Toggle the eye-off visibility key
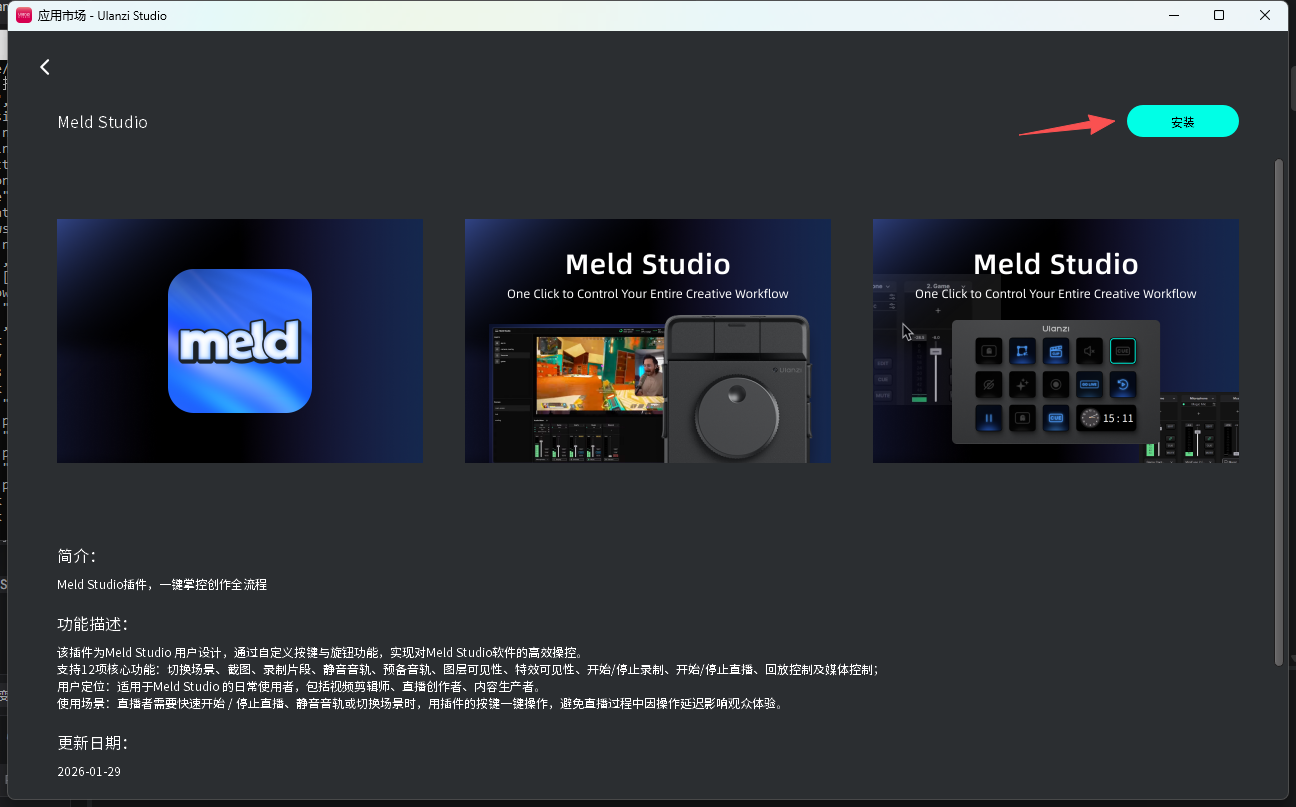This screenshot has height=807, width=1296. click(989, 384)
